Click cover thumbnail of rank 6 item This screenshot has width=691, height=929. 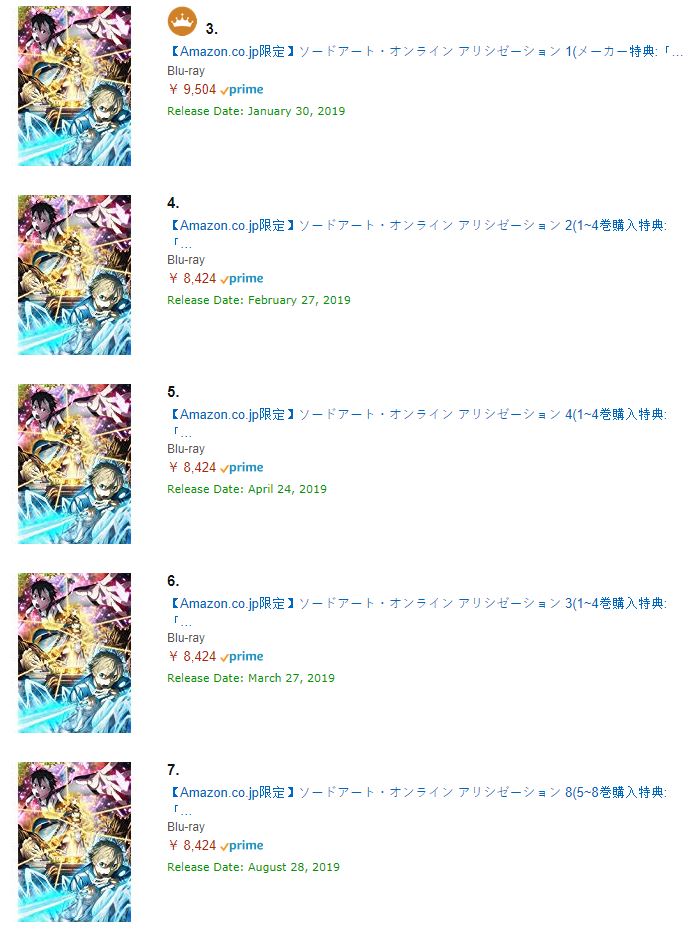pos(74,653)
